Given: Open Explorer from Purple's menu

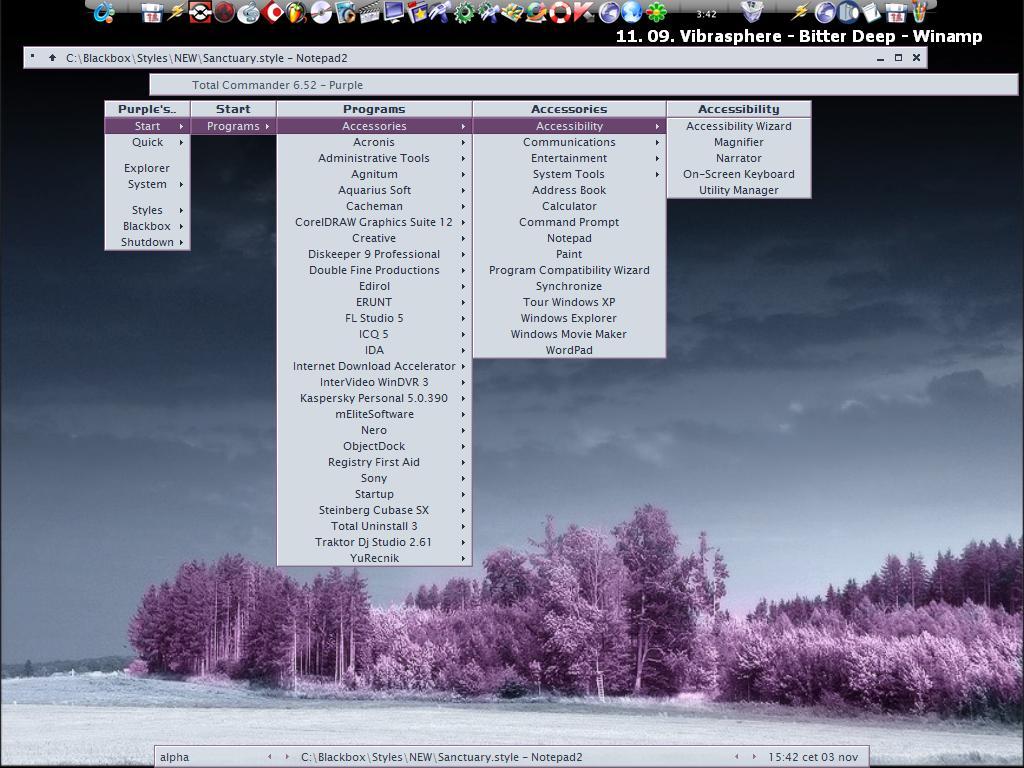Looking at the screenshot, I should (148, 168).
